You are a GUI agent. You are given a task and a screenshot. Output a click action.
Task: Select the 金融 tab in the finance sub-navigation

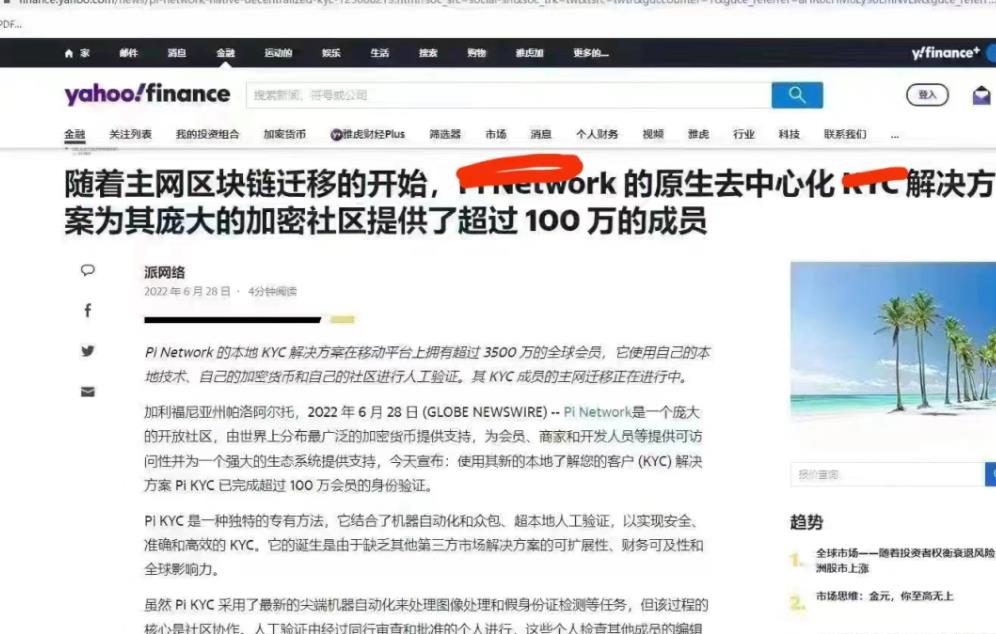[x=74, y=134]
